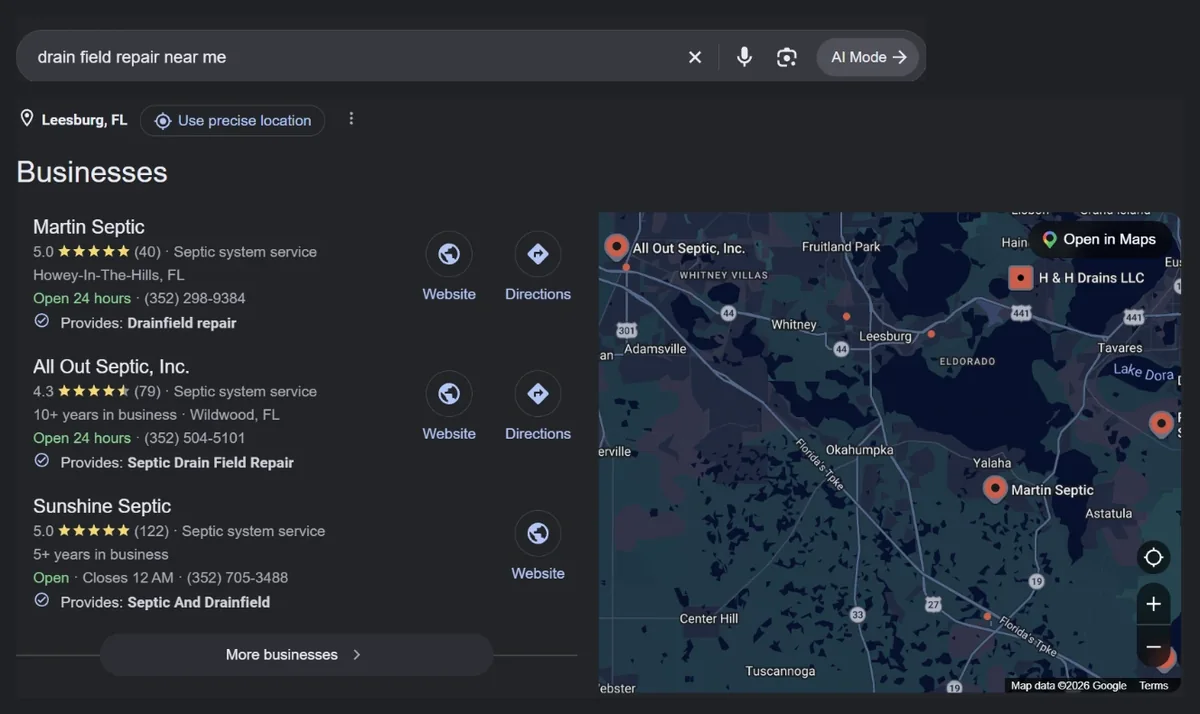1200x714 pixels.
Task: Select H & H Drains LLC map marker
Action: 1020,277
